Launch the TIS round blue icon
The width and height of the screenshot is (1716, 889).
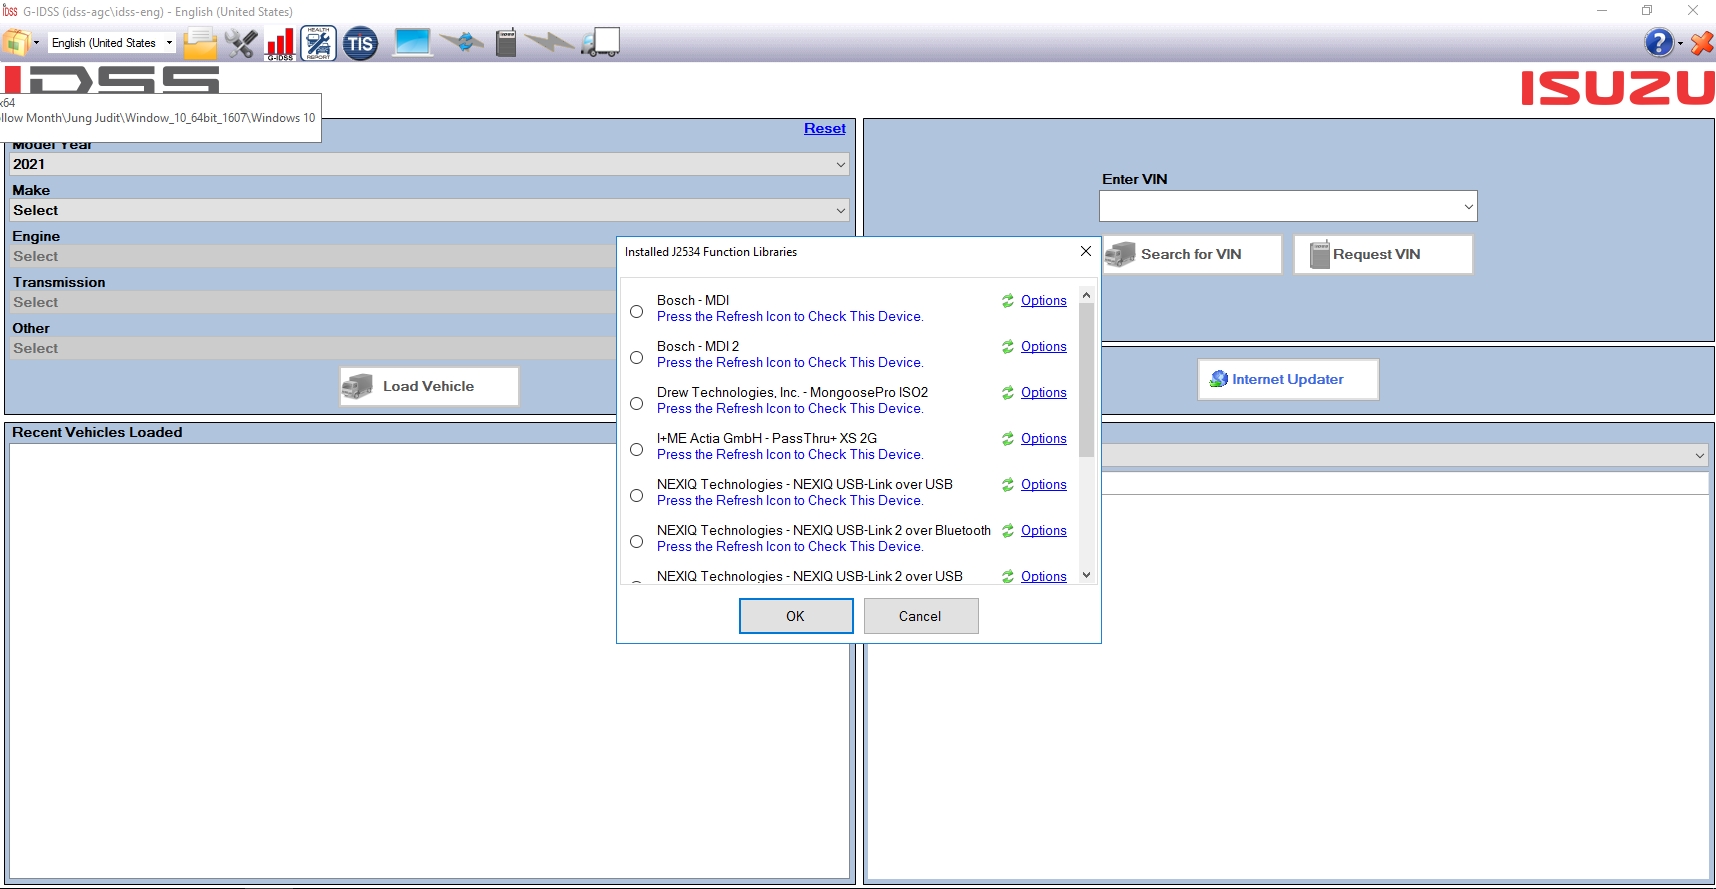(x=360, y=43)
